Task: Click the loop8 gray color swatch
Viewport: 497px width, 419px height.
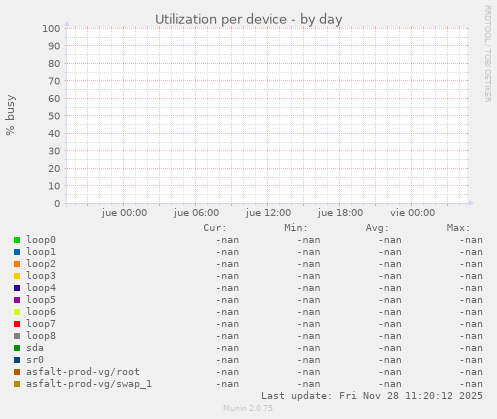Action: (x=17, y=336)
